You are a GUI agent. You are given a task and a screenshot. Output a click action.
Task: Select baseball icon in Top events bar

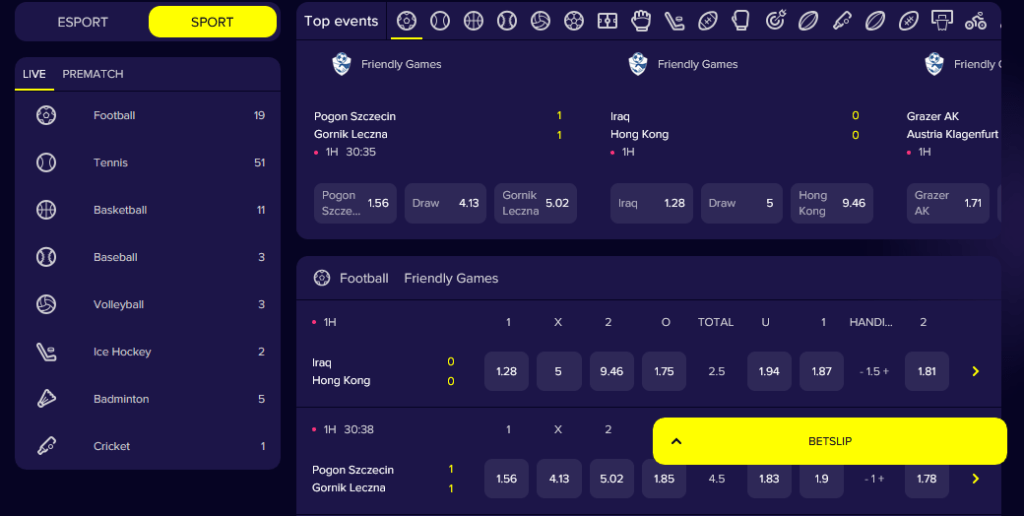pyautogui.click(x=507, y=21)
